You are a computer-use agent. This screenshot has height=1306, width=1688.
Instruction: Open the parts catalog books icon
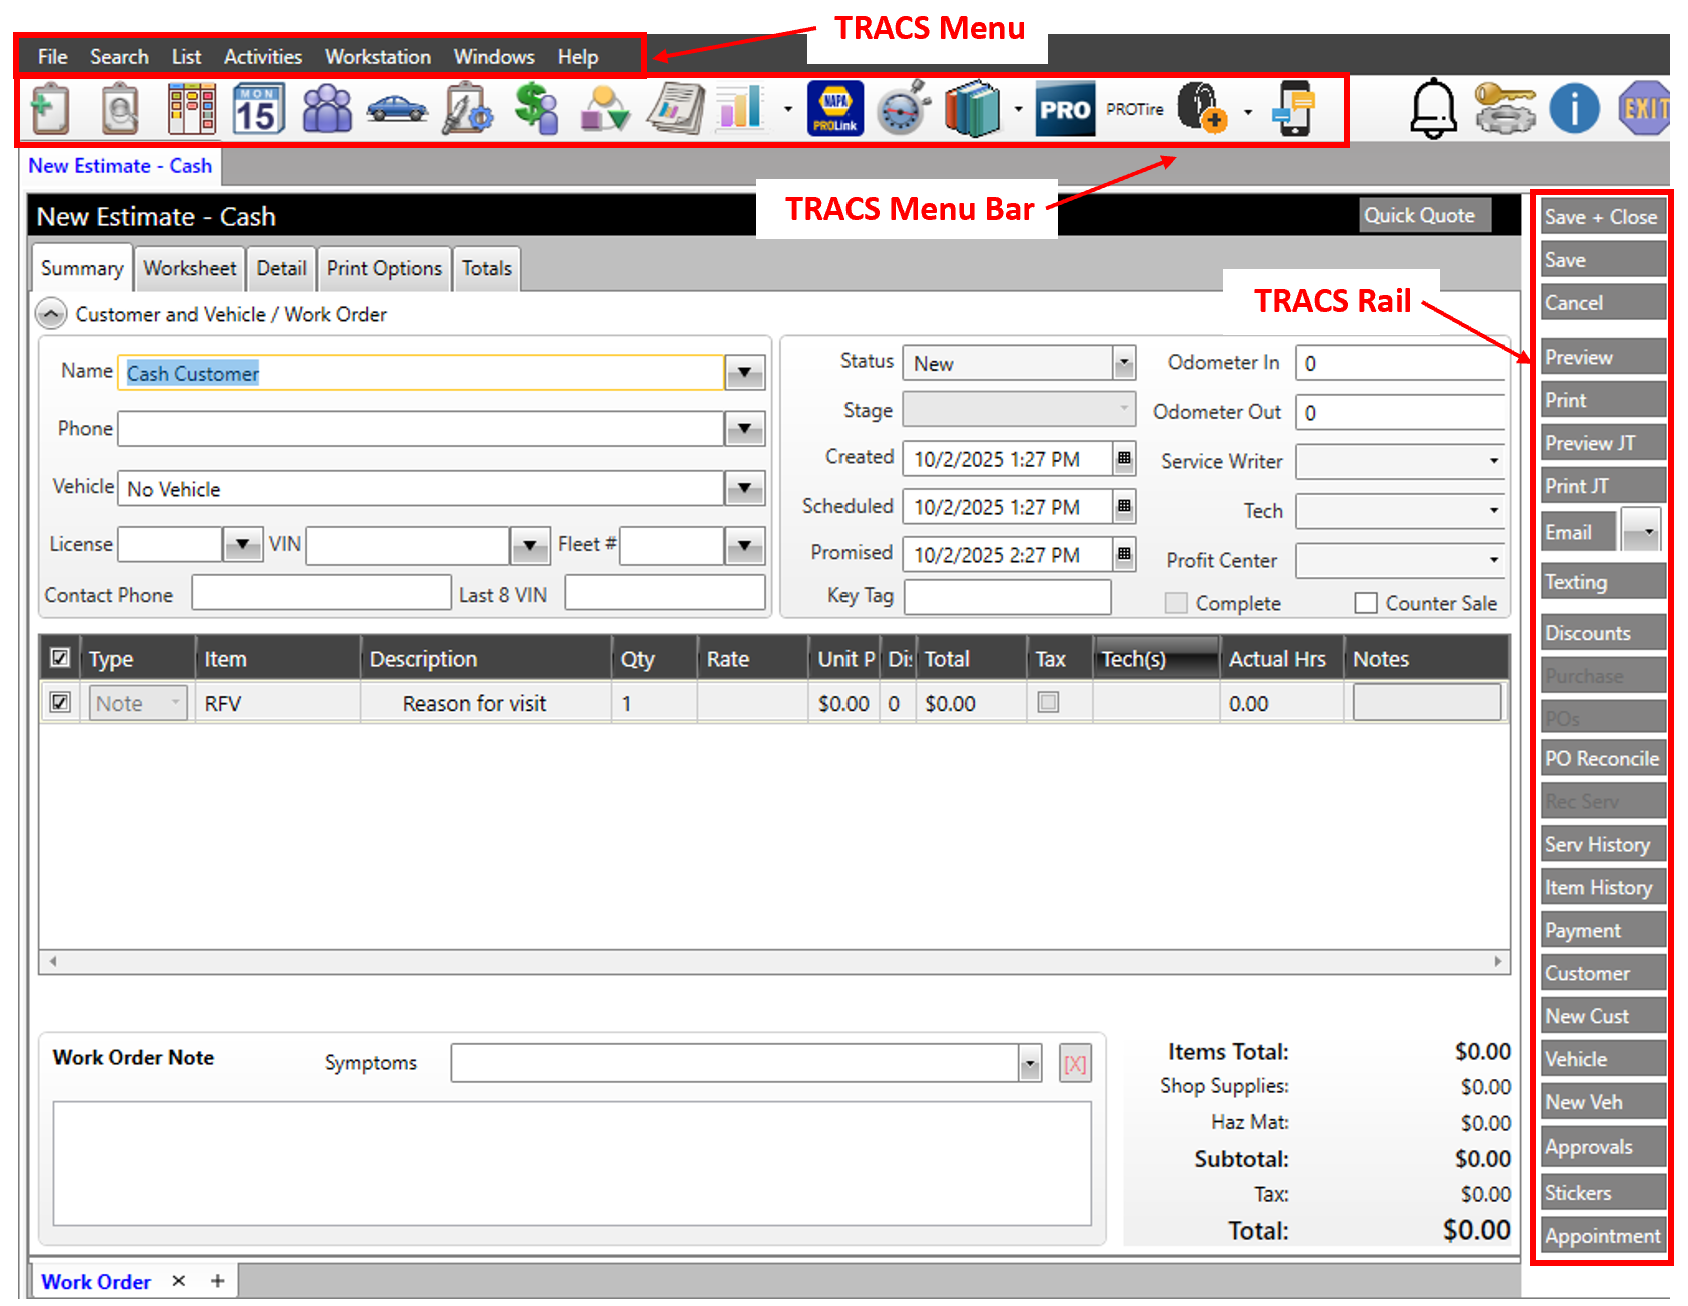point(970,108)
